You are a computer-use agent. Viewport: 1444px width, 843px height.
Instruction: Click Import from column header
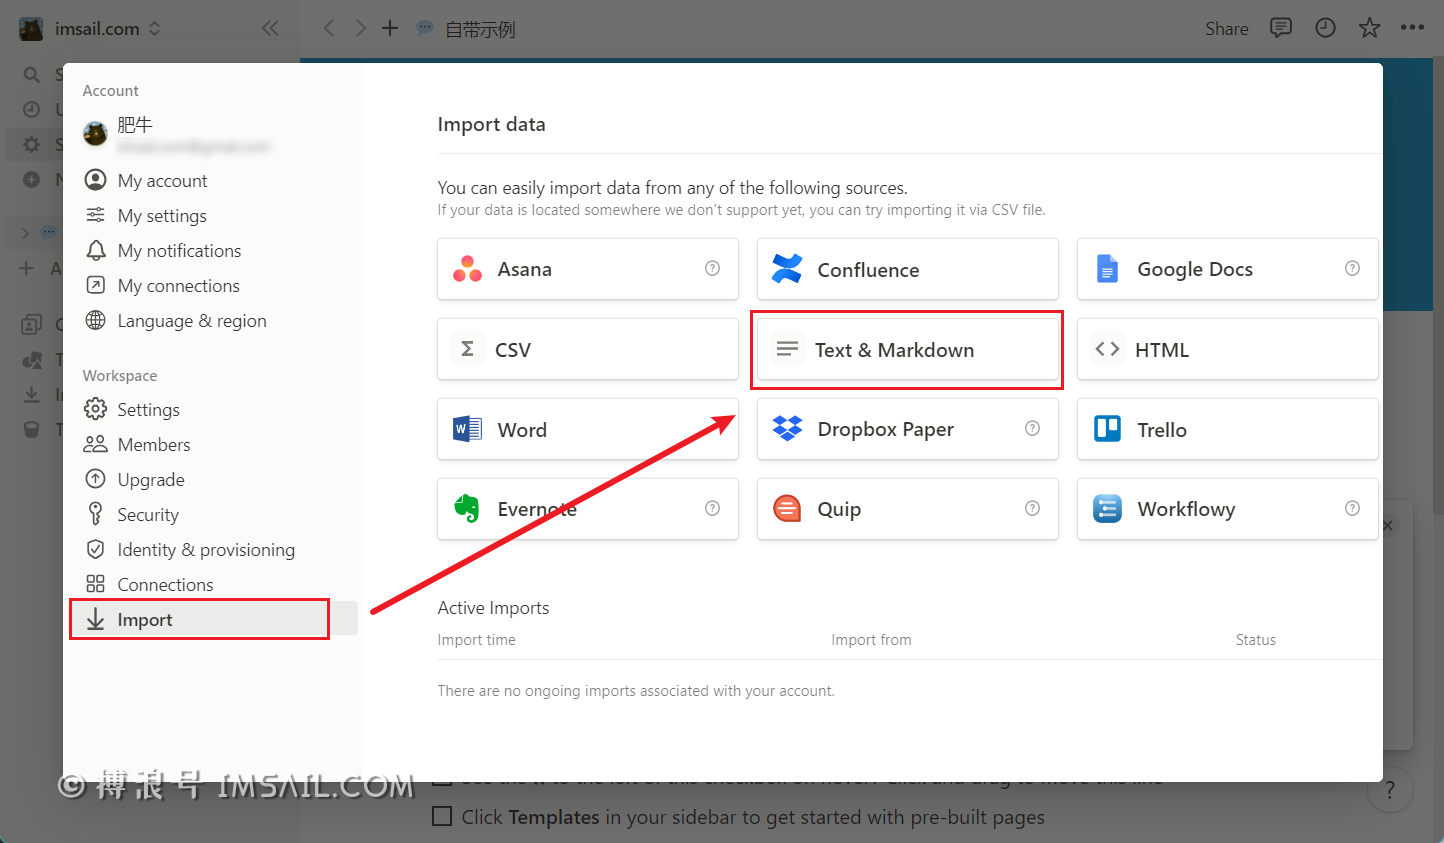click(871, 640)
